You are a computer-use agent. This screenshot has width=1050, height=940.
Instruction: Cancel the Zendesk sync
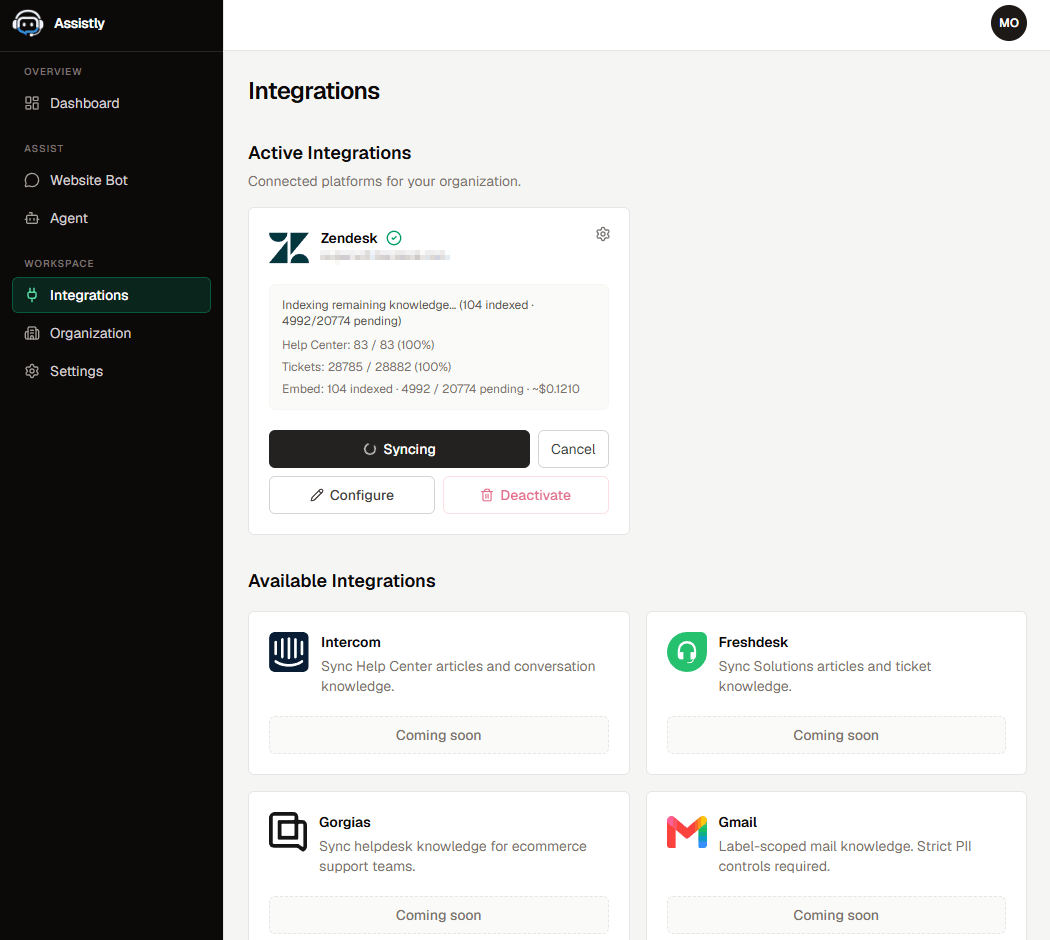[573, 449]
